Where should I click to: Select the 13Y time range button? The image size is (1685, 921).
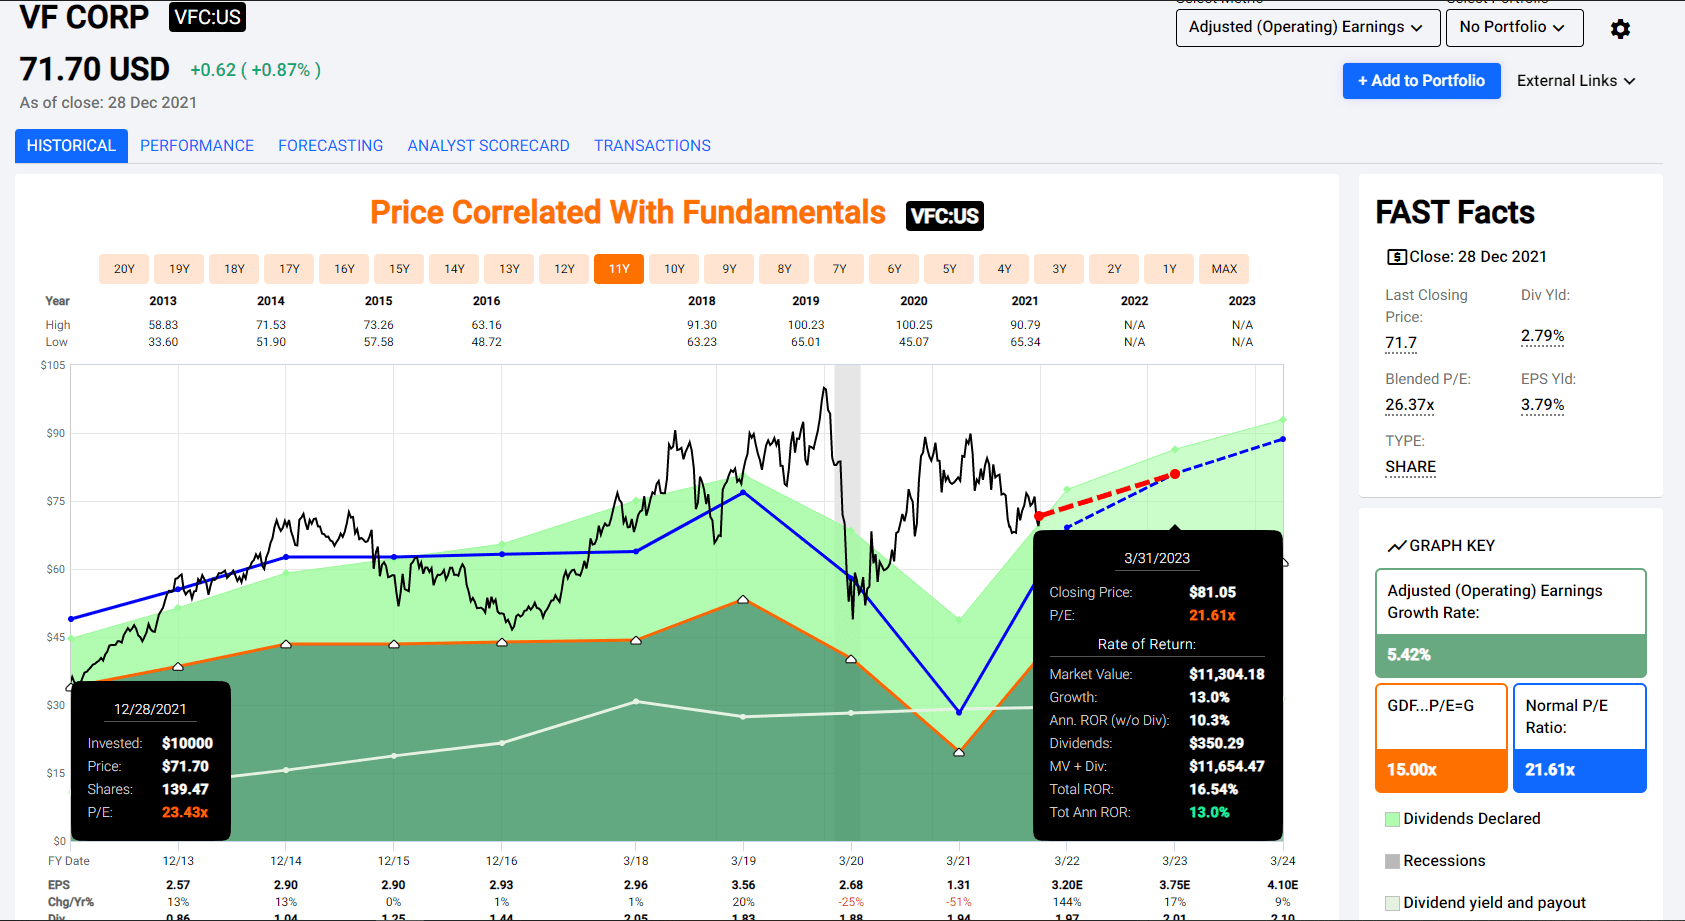coord(509,269)
